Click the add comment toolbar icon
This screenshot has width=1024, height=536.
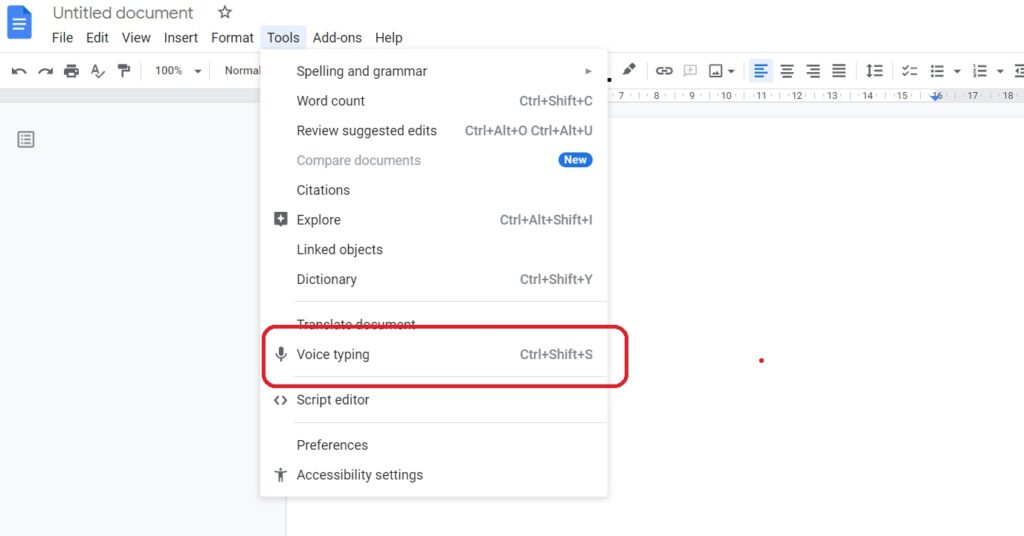tap(690, 71)
